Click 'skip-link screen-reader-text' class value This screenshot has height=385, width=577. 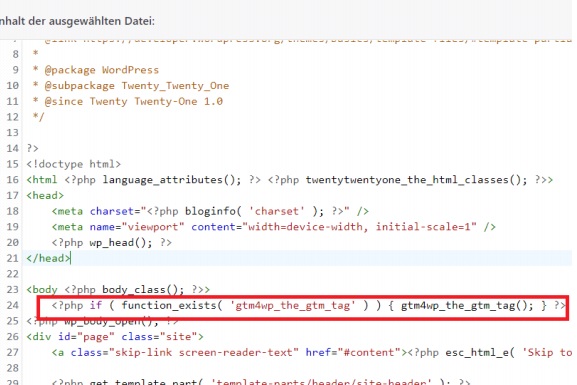click(x=203, y=352)
